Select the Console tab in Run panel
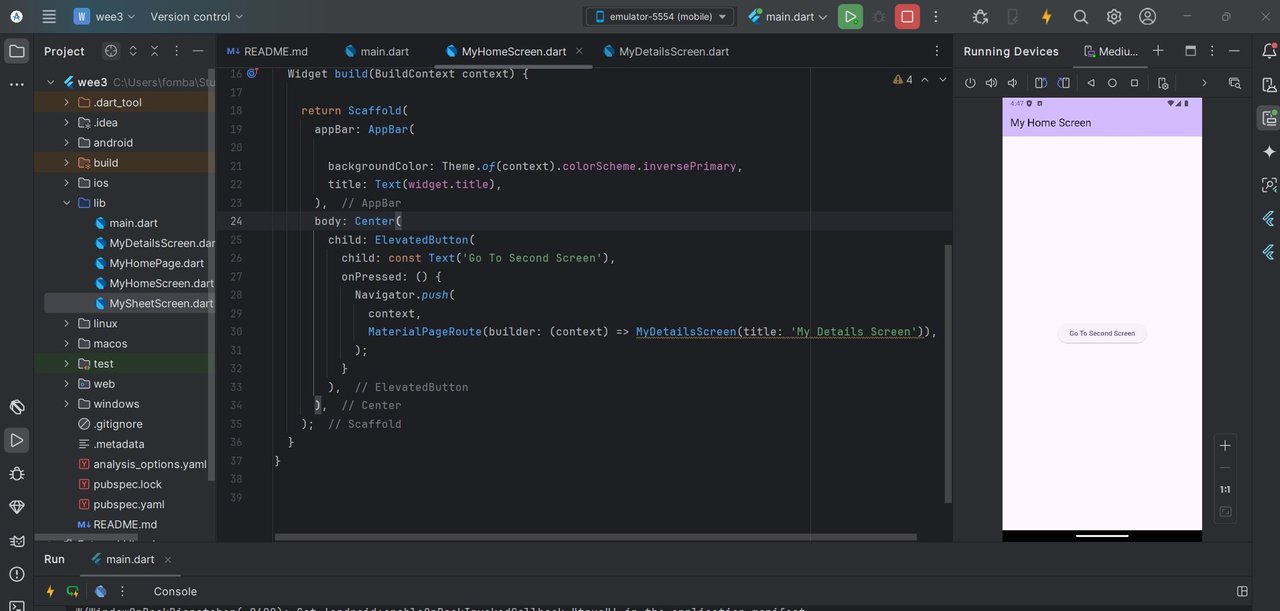Image resolution: width=1280 pixels, height=611 pixels. click(175, 591)
